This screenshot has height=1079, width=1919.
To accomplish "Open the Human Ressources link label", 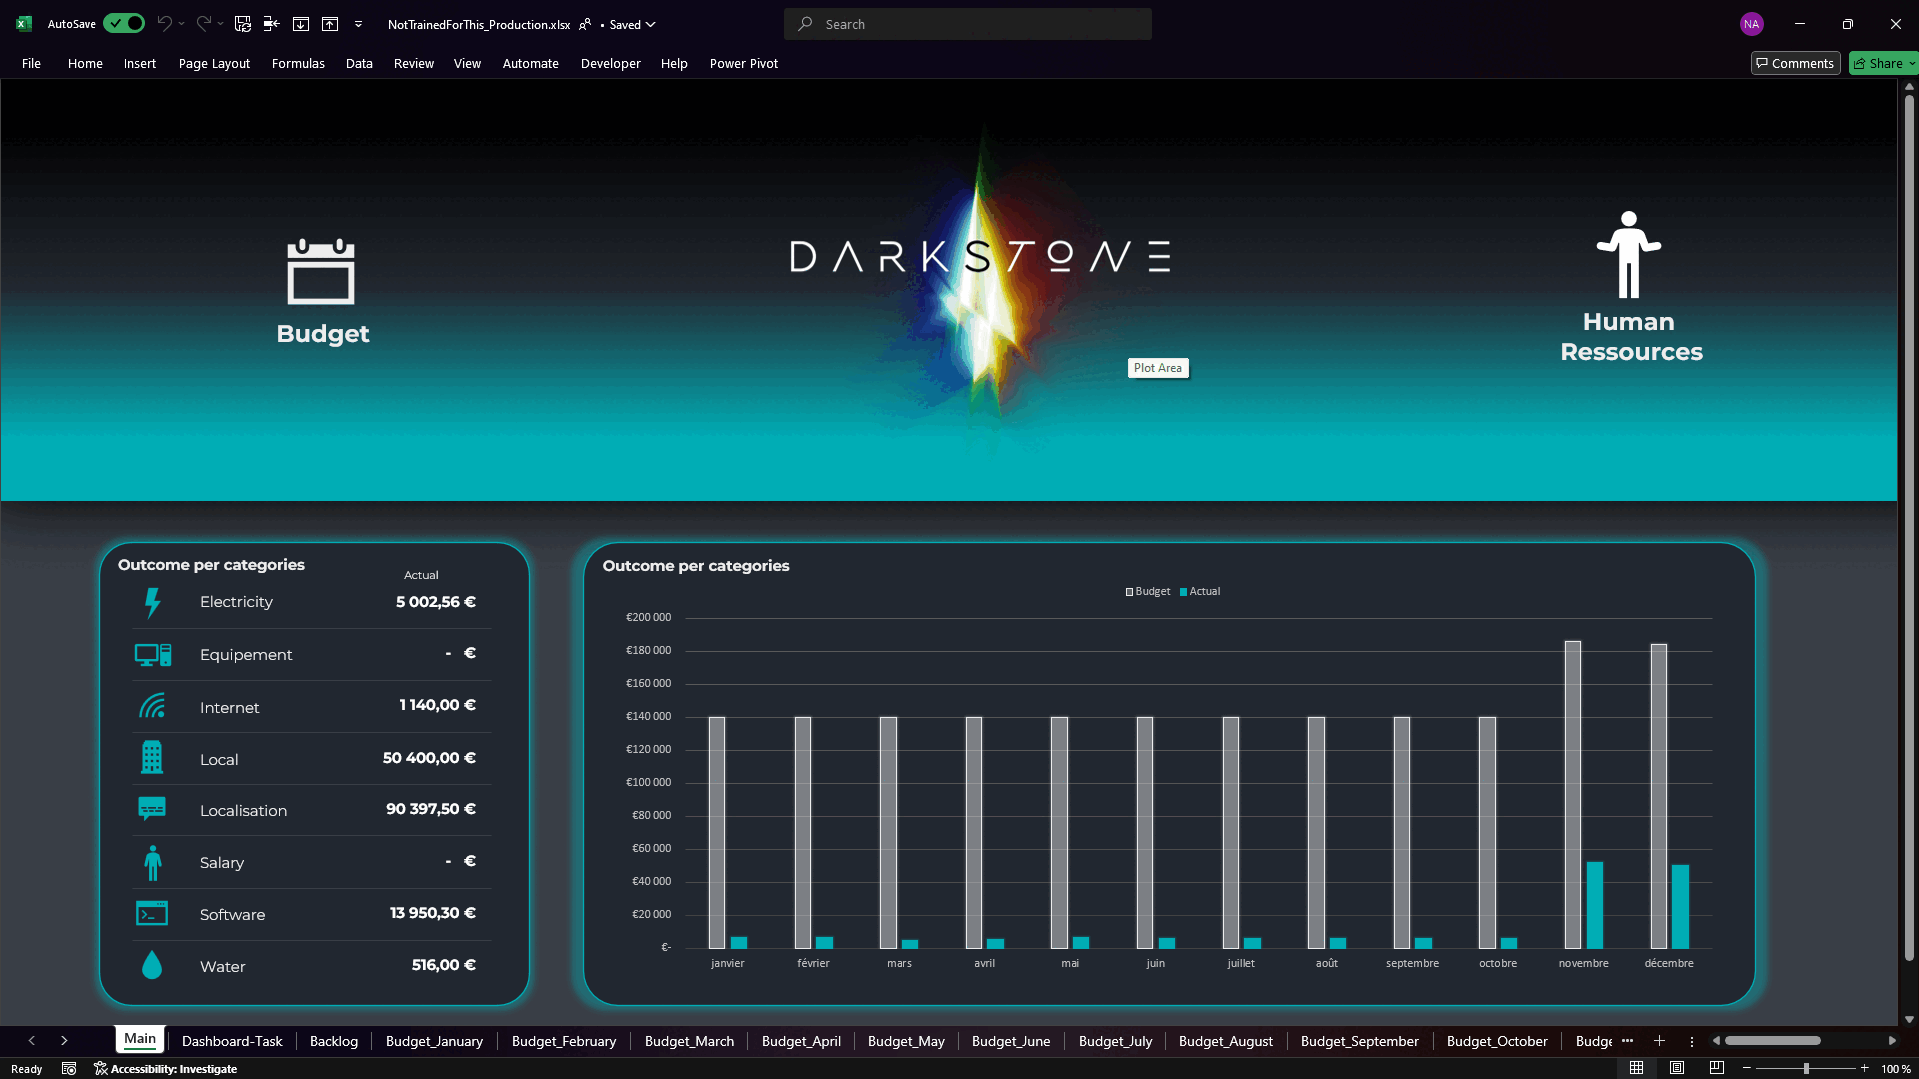I will (1631, 337).
